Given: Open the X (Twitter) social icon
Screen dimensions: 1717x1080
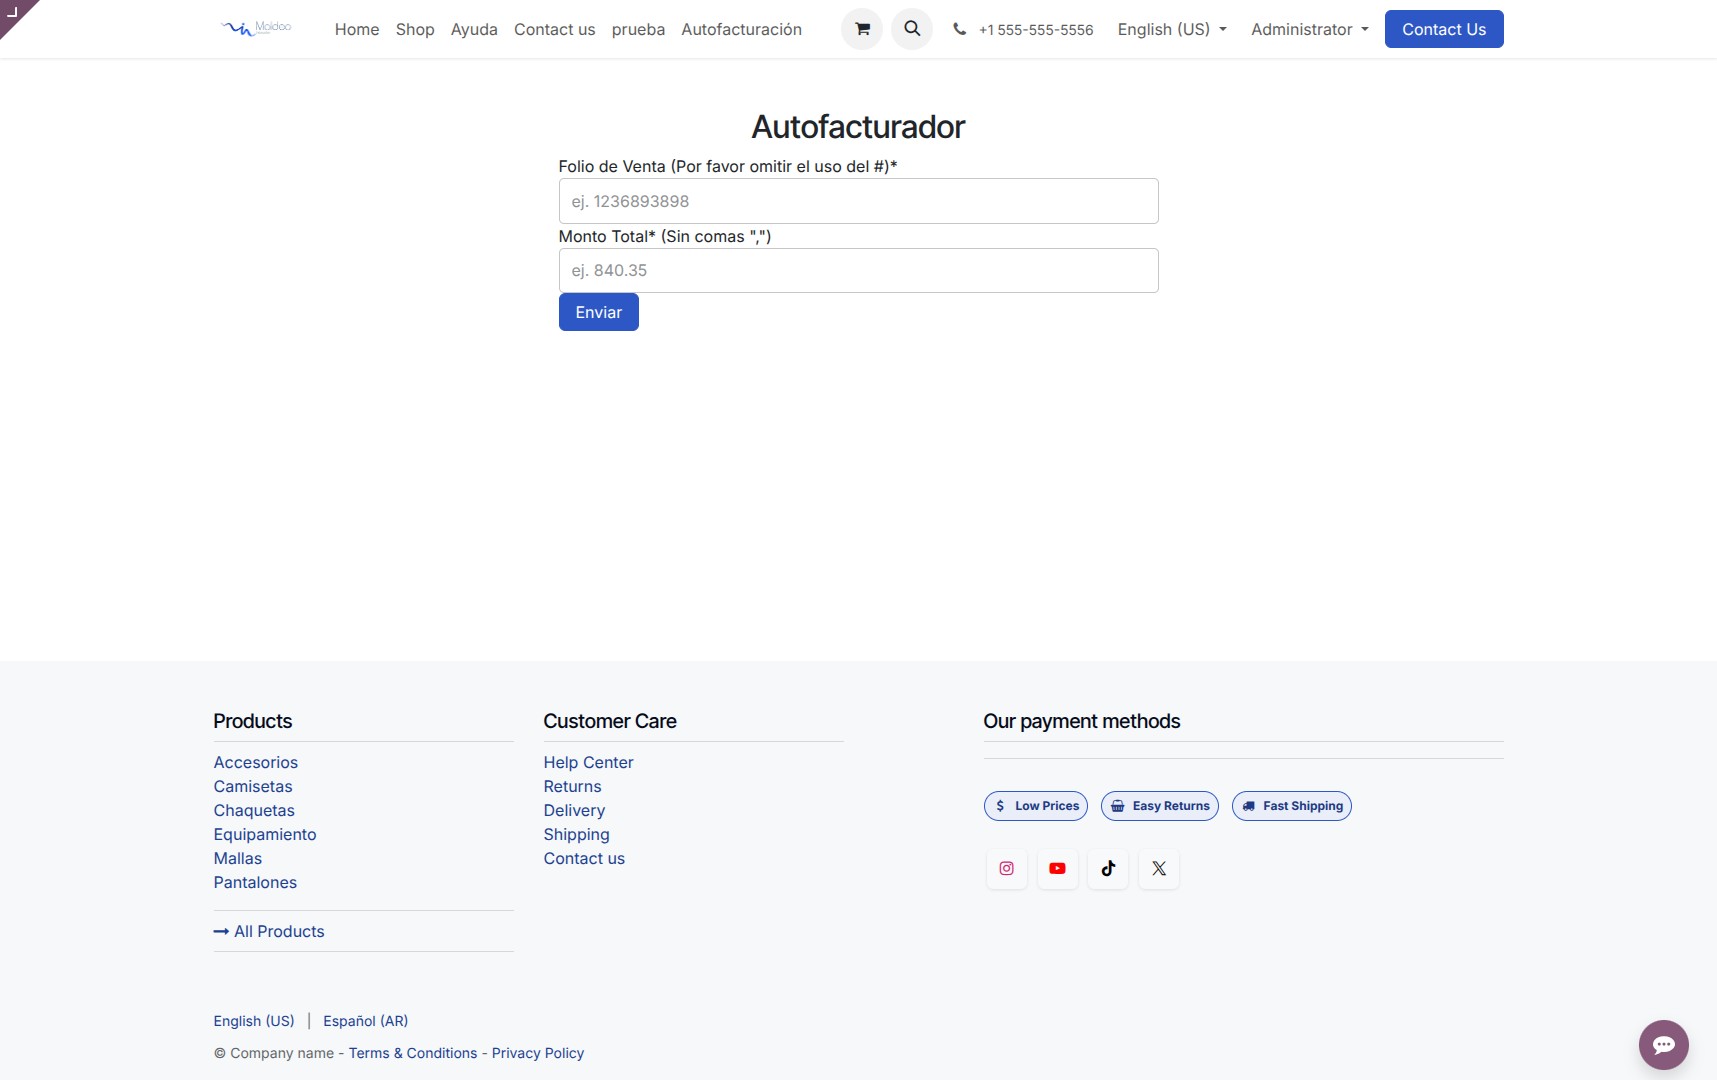Looking at the screenshot, I should [x=1159, y=869].
